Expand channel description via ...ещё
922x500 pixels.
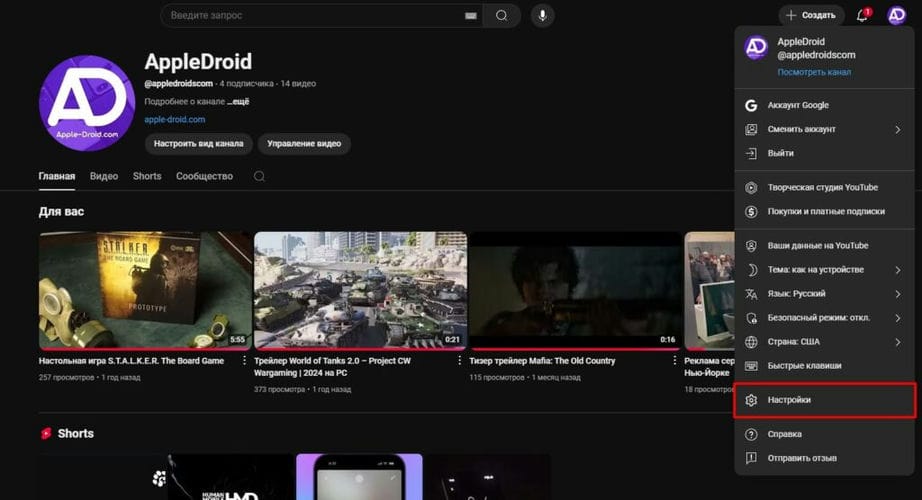click(238, 102)
